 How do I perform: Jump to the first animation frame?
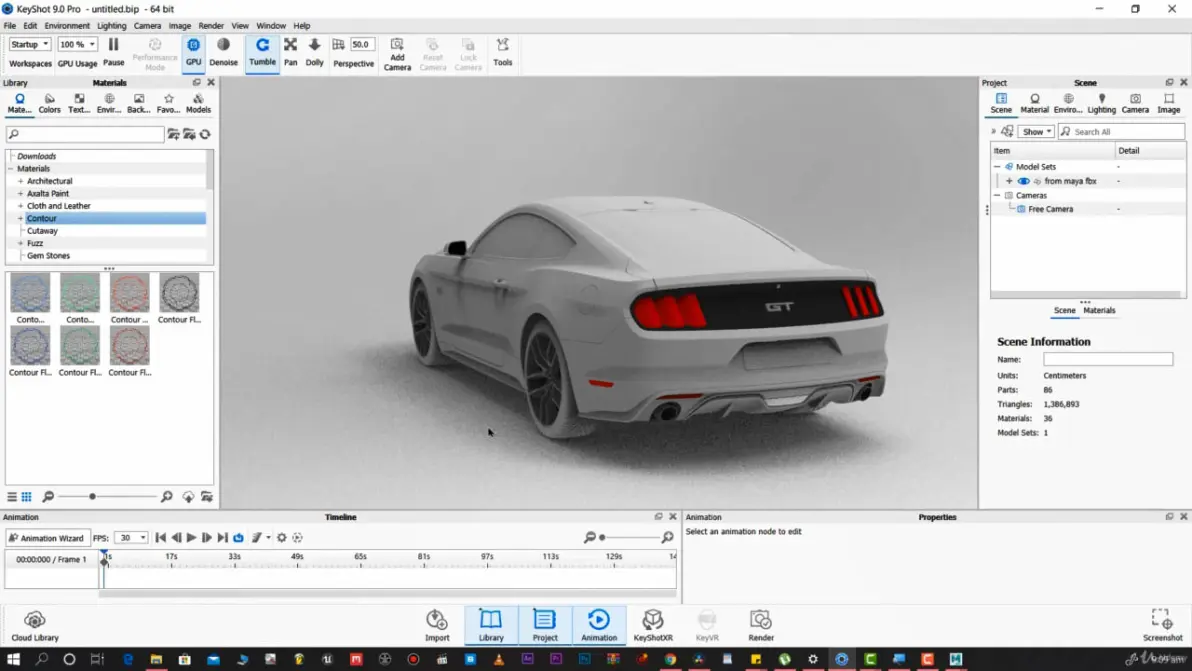(x=160, y=537)
